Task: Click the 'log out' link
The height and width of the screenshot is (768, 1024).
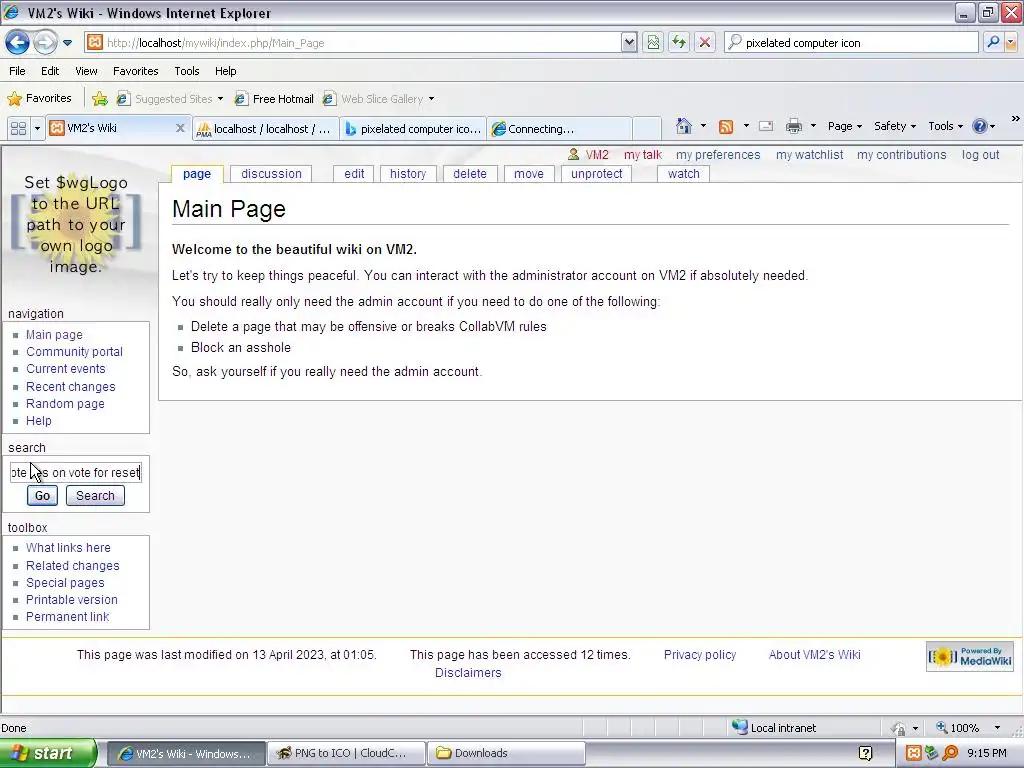Action: [x=980, y=155]
